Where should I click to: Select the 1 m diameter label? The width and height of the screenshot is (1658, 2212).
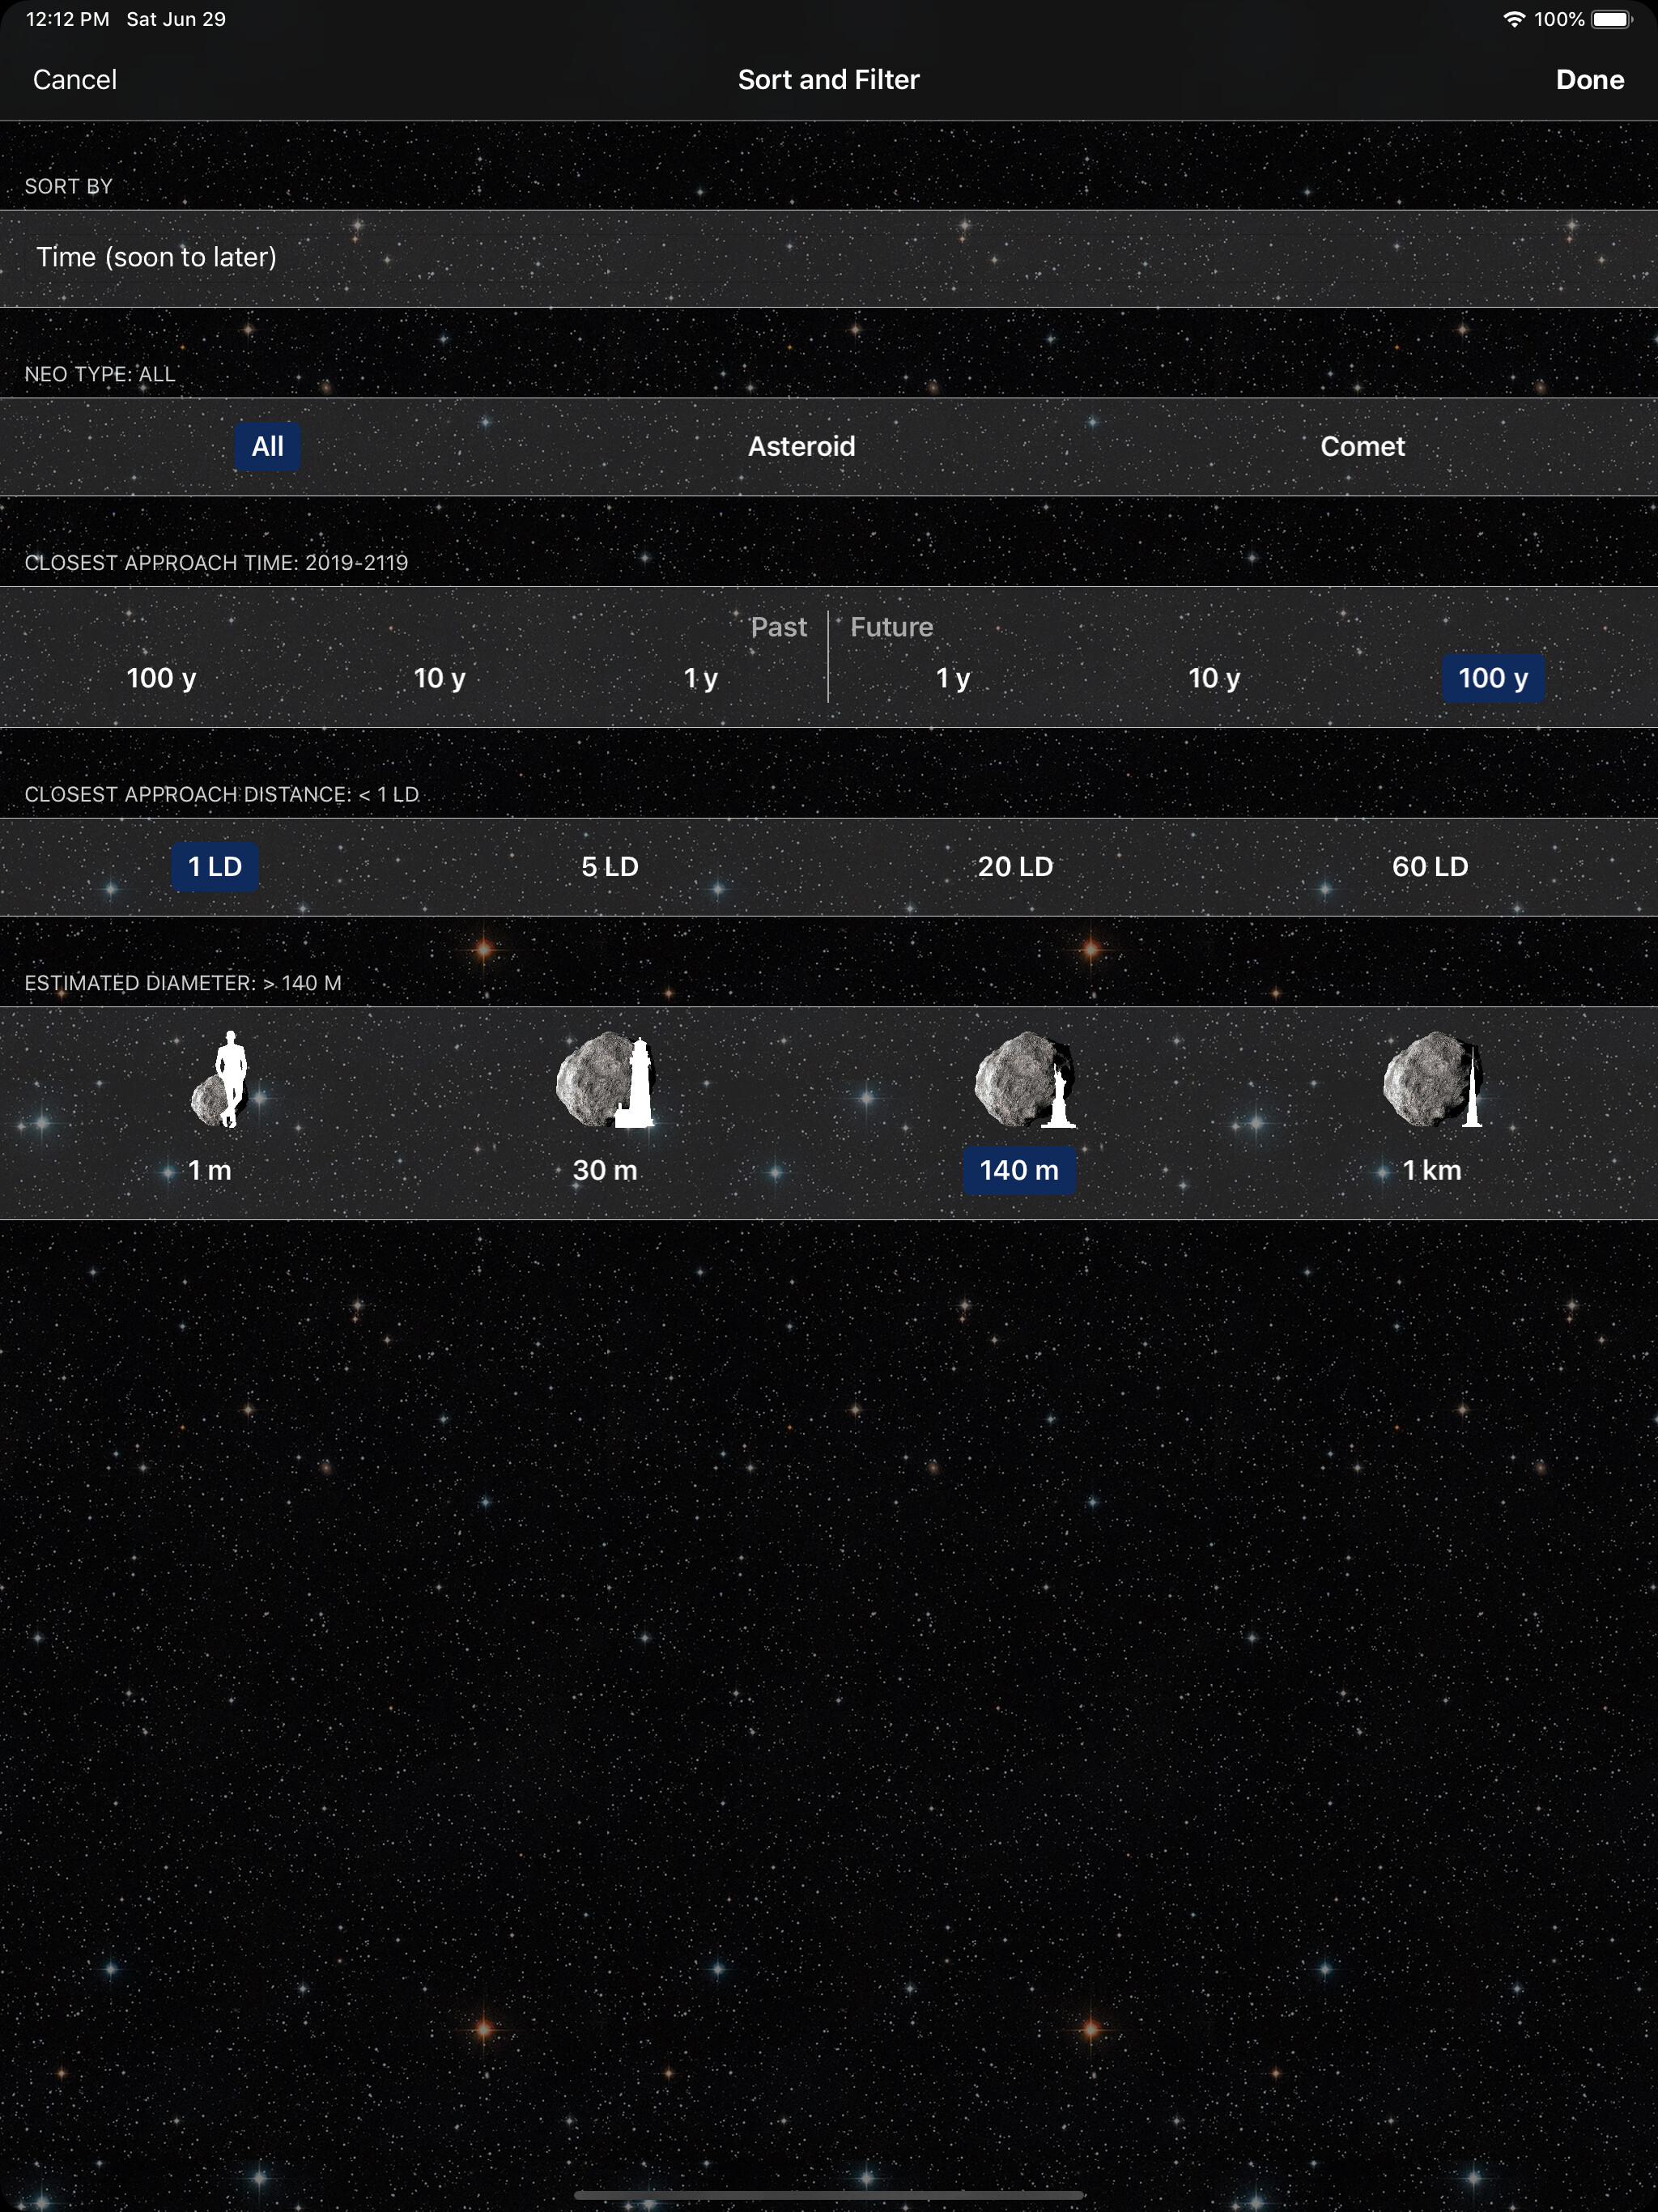pos(210,1170)
